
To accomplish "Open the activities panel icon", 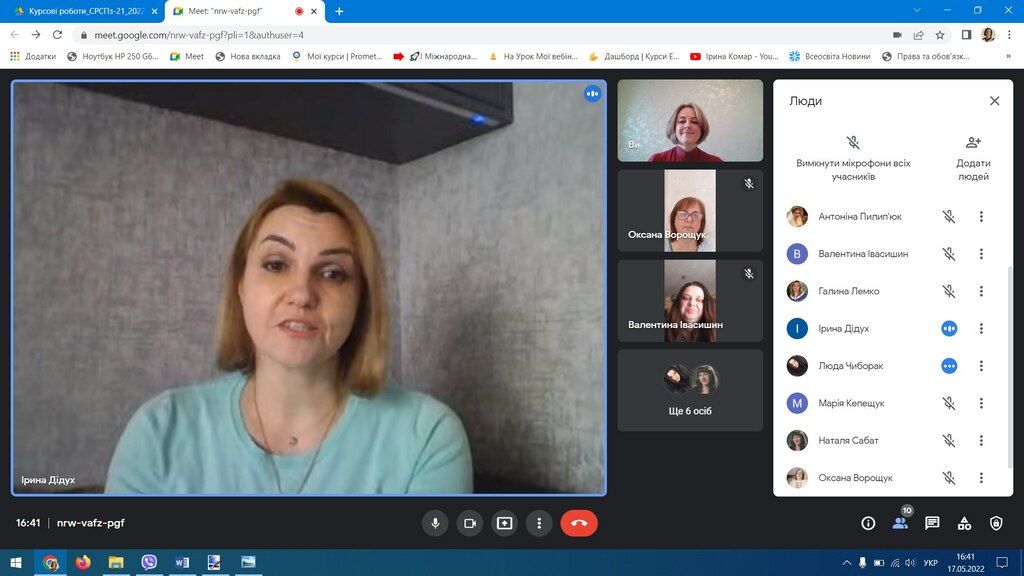I will click(964, 523).
